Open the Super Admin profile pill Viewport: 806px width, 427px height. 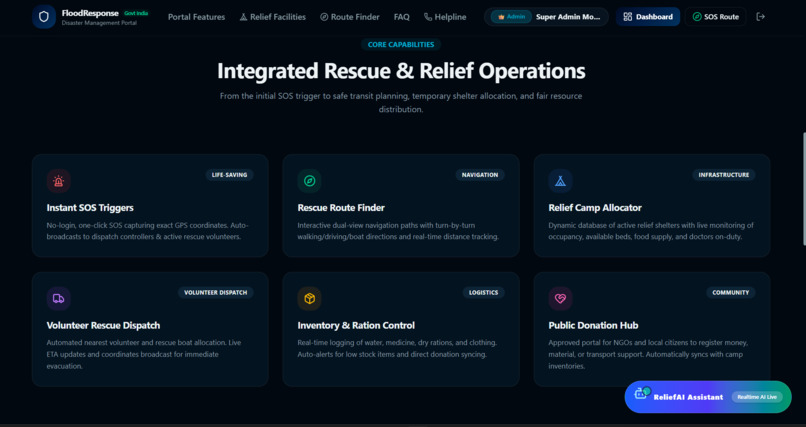point(546,17)
